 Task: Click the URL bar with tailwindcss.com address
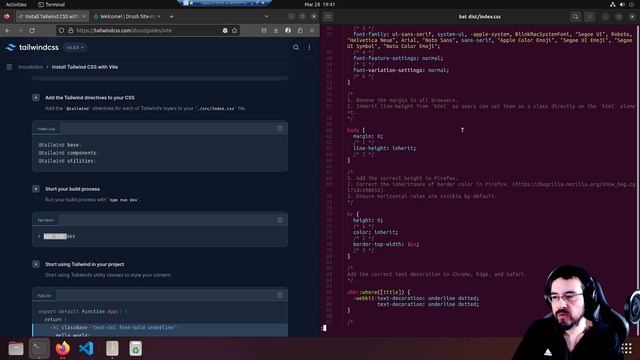[147, 31]
